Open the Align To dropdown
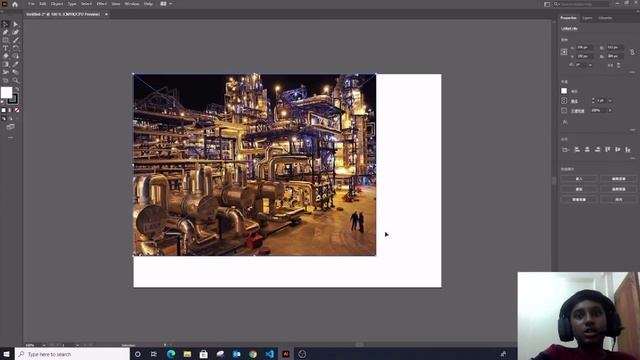 click(x=566, y=149)
